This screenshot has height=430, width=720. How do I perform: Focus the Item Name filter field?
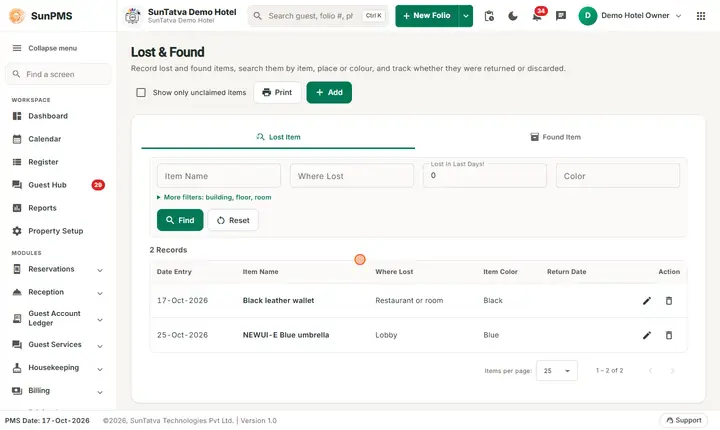(x=219, y=175)
